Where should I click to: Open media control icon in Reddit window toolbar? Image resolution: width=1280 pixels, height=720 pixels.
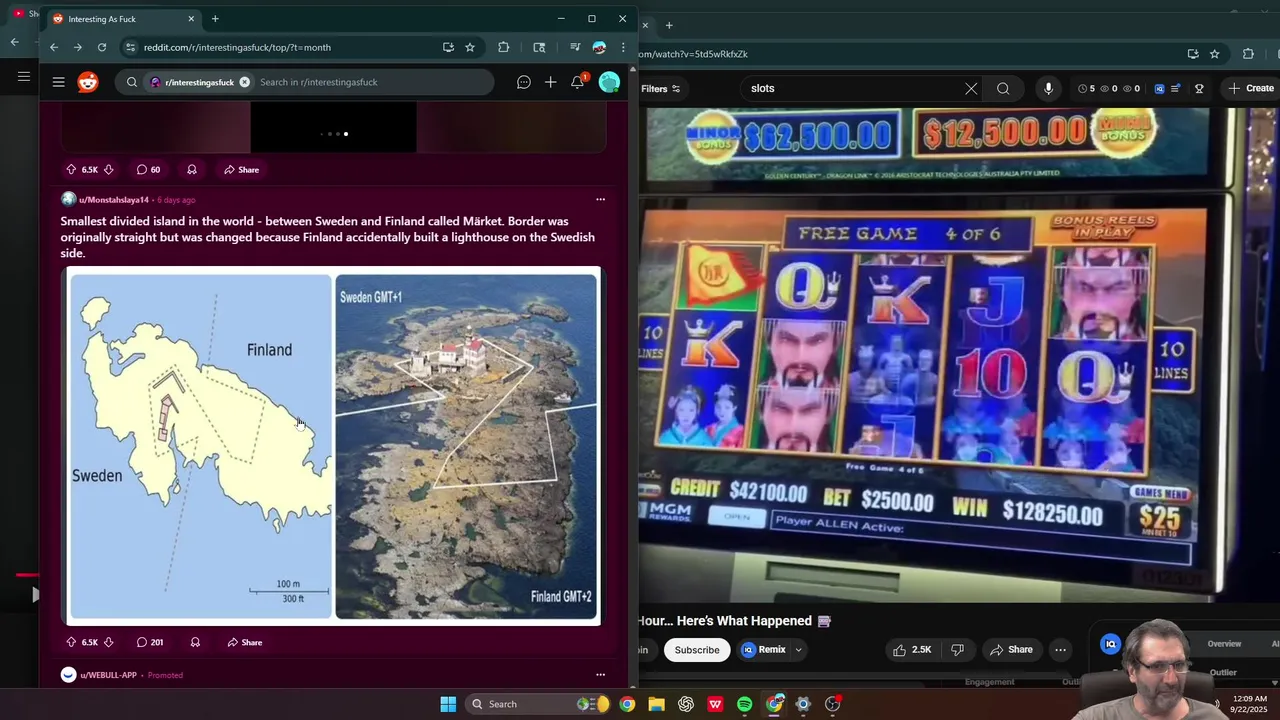click(575, 47)
